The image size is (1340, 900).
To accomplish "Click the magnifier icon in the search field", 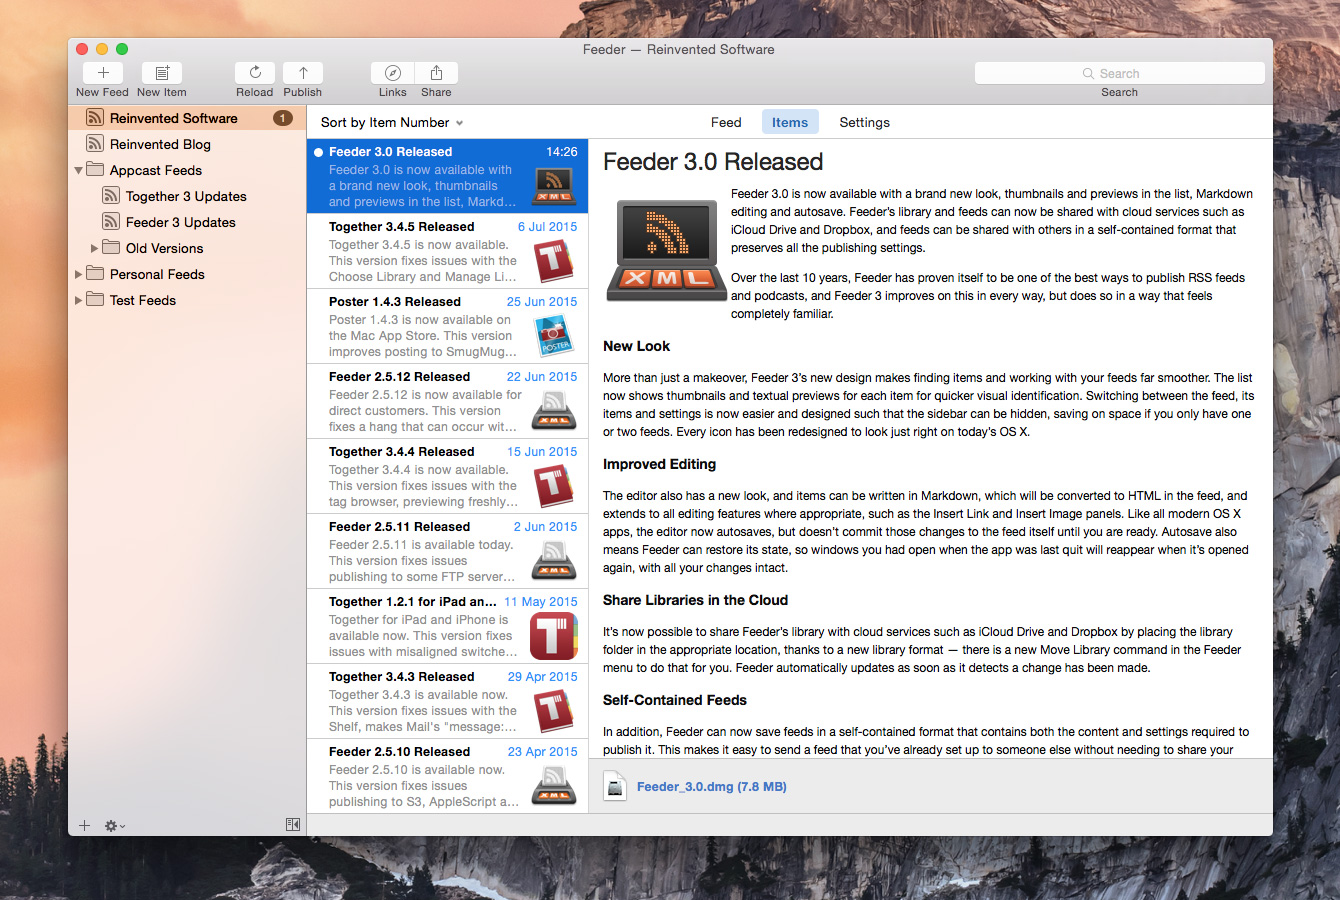I will point(1088,73).
